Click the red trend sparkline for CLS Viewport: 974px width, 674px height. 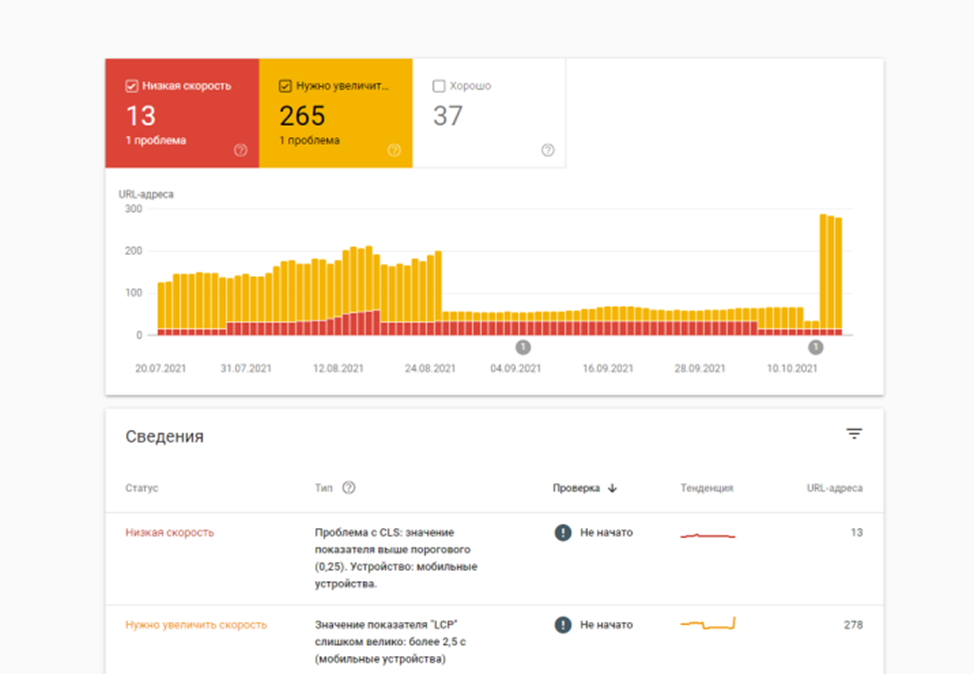(x=708, y=535)
